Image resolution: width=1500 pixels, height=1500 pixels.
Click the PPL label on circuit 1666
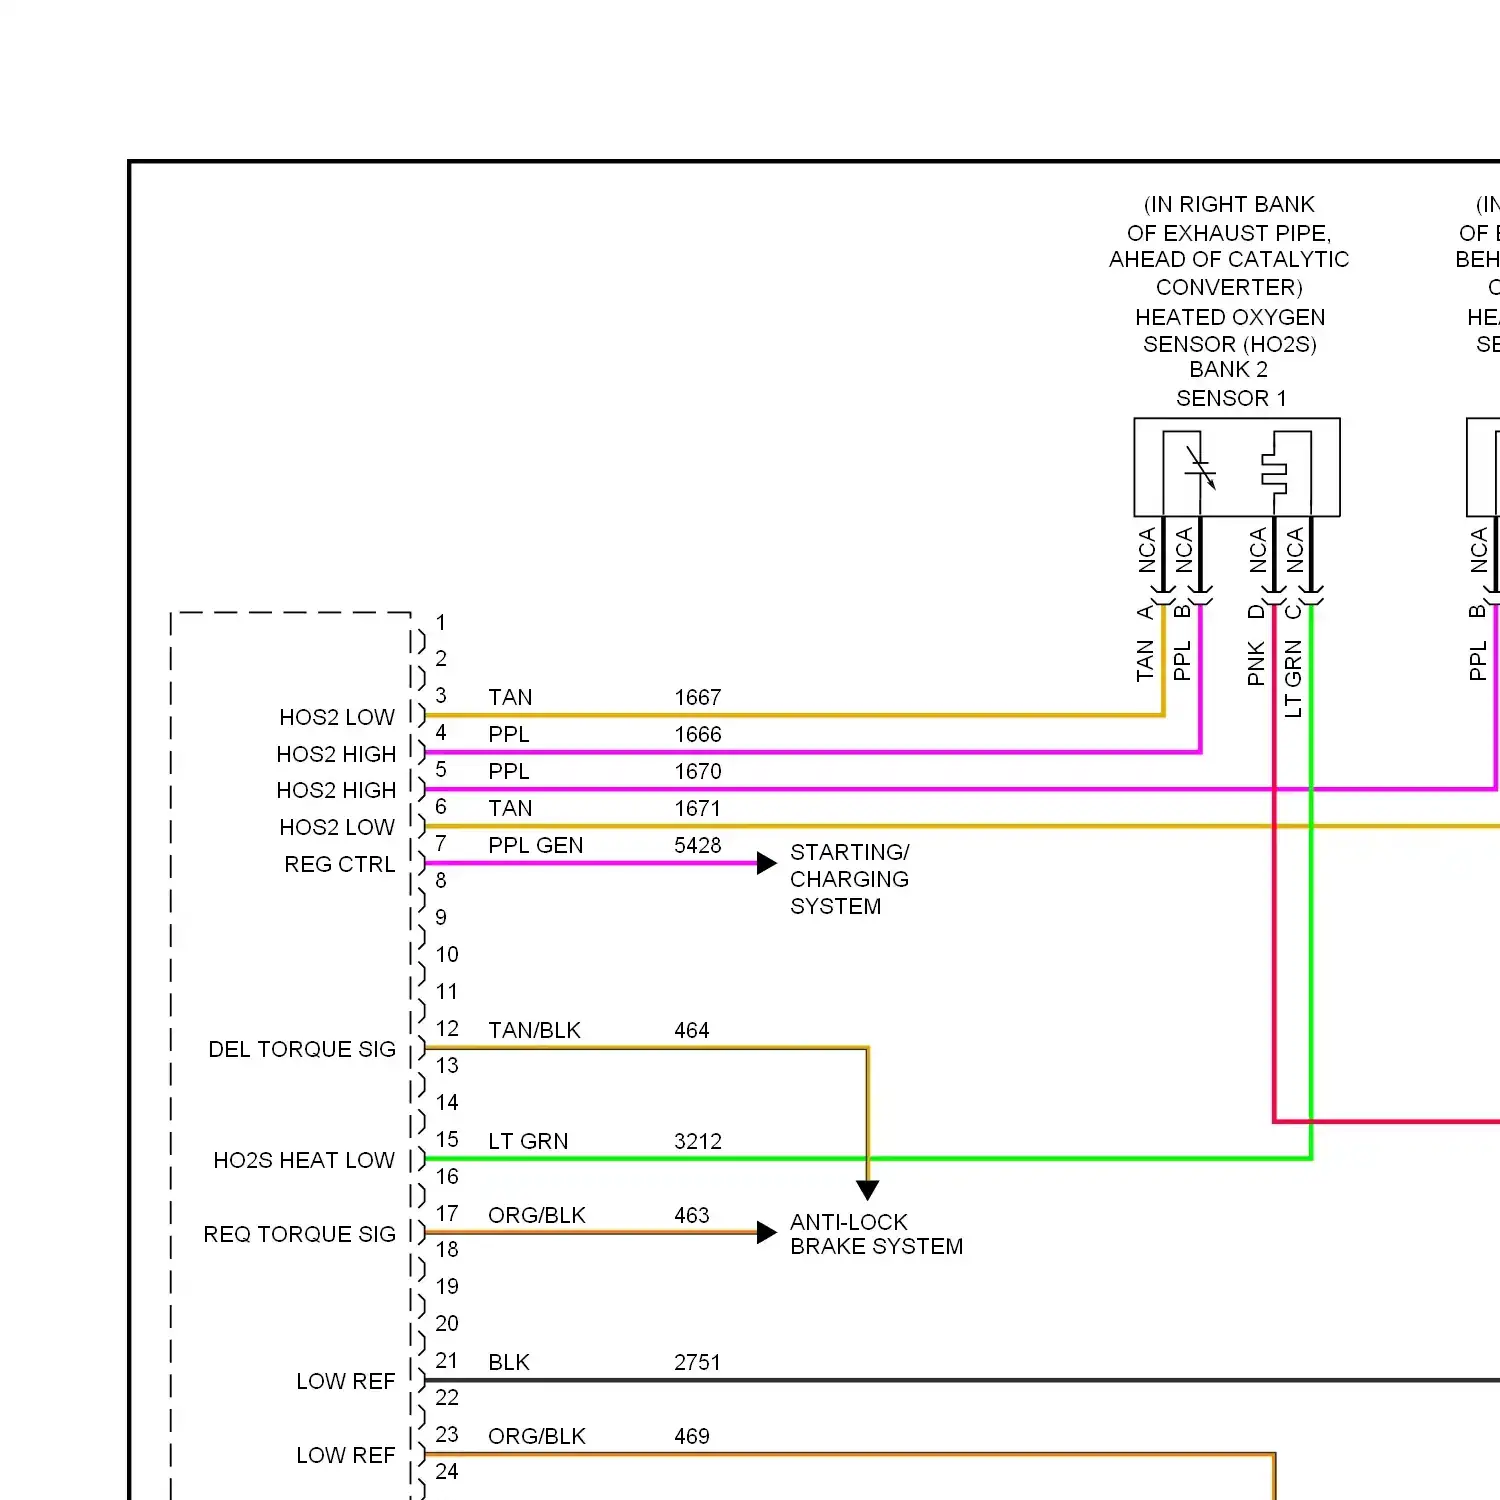tap(509, 734)
